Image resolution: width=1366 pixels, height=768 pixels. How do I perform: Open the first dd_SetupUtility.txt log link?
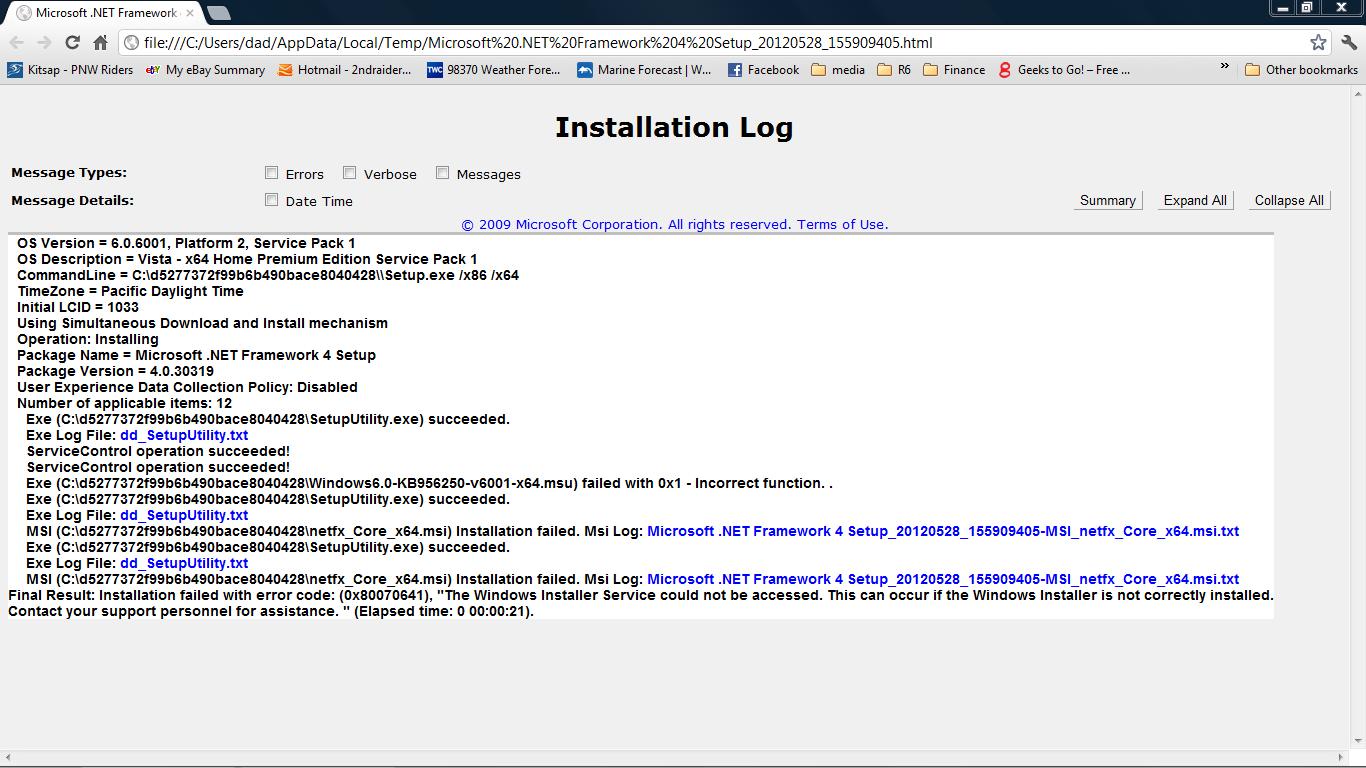(x=184, y=435)
